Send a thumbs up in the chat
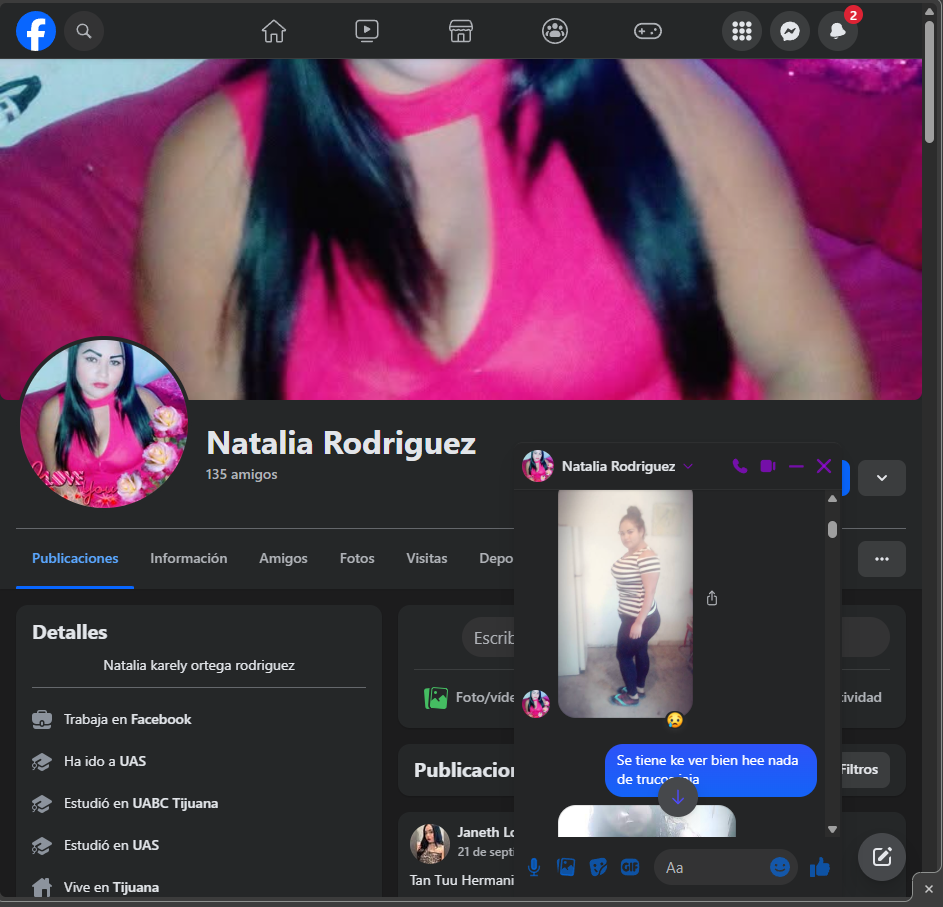The image size is (943, 907). [x=820, y=867]
